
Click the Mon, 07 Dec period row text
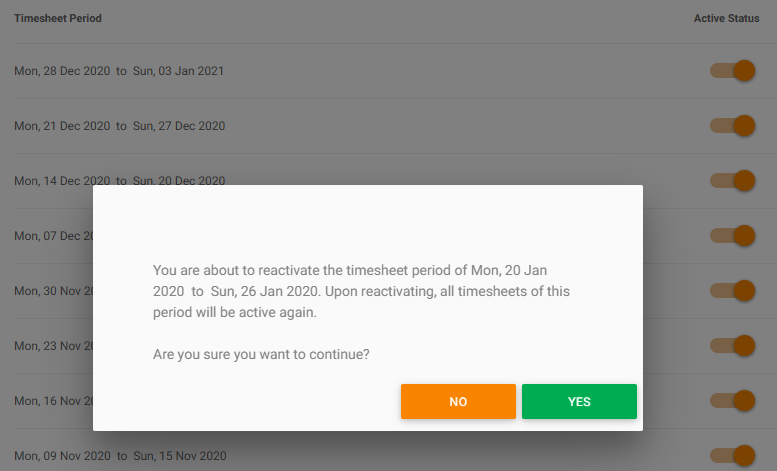[x=52, y=236]
